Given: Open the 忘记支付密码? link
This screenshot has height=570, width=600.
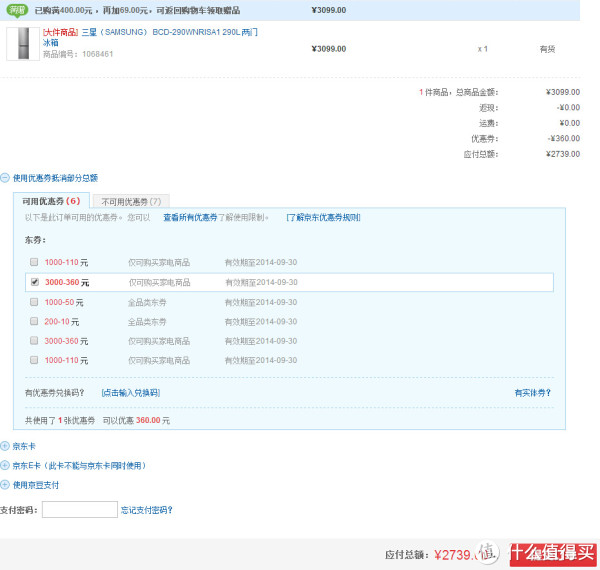Looking at the screenshot, I should coord(147,510).
